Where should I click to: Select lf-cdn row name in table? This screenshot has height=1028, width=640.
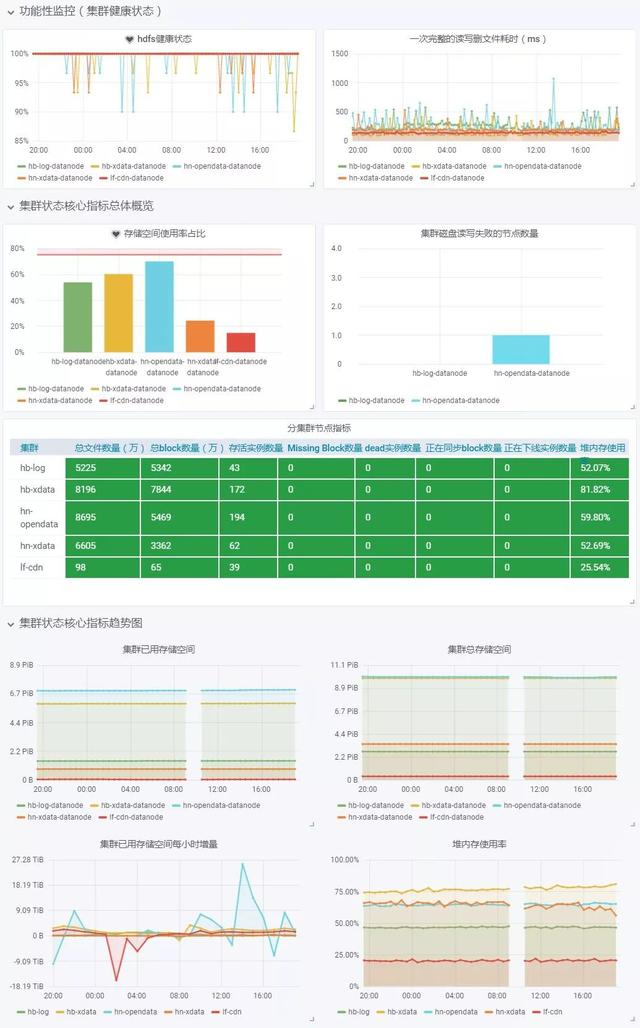tap(31, 568)
